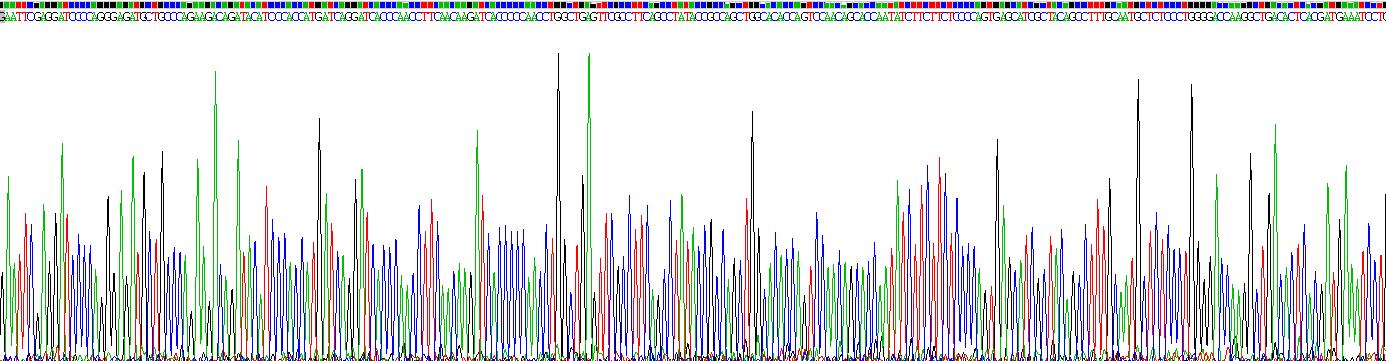Select the TTTG bases in the sequence text
This screenshot has height=361, width=1386.
(x=1100, y=17)
